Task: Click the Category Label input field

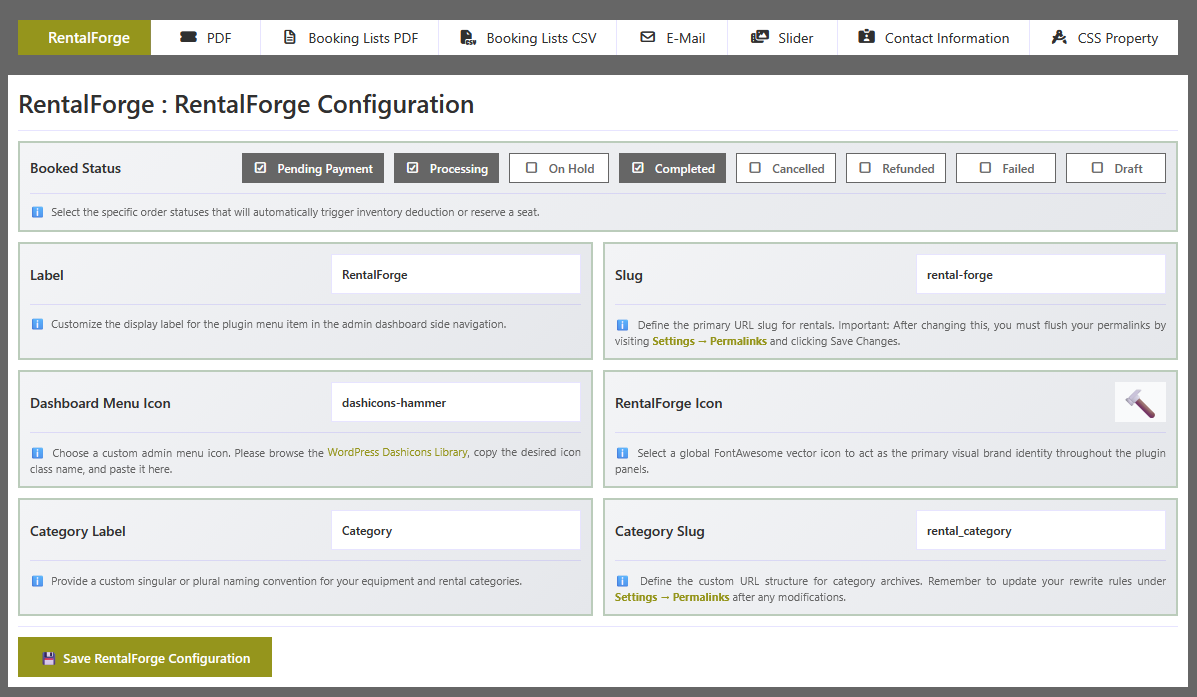Action: pyautogui.click(x=456, y=531)
